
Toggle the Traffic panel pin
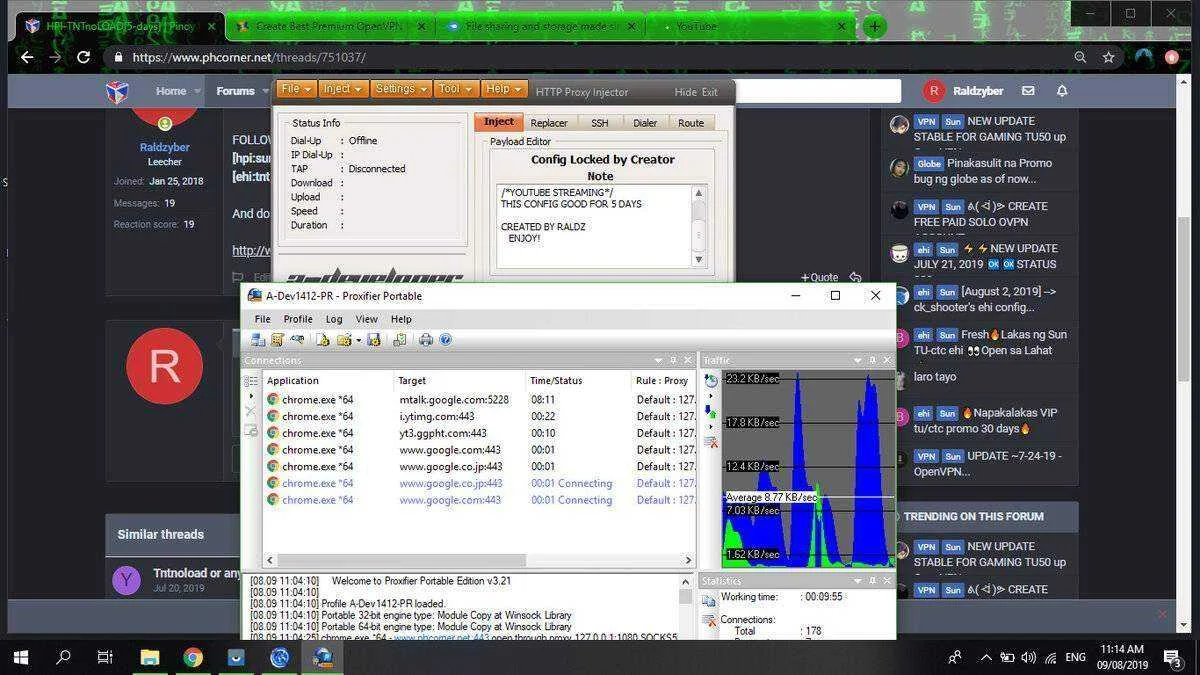click(x=871, y=360)
